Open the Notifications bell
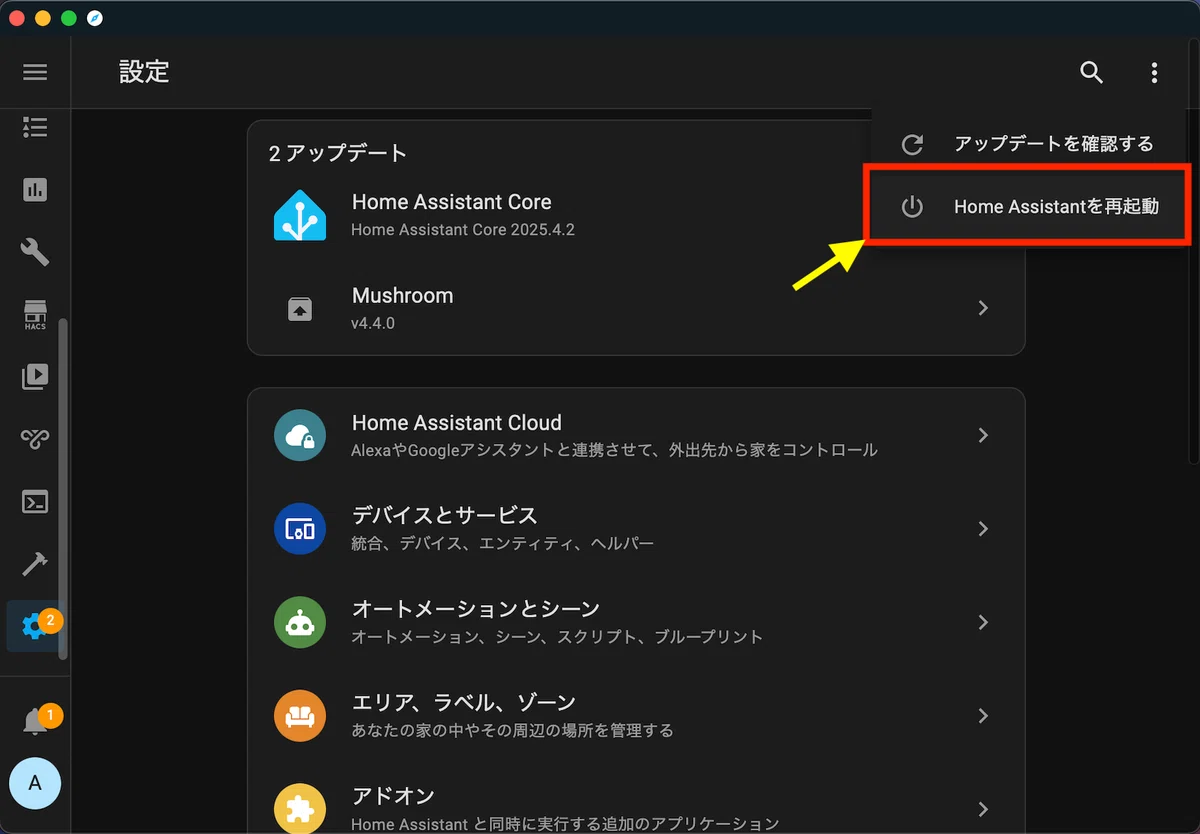This screenshot has height=834, width=1200. click(35, 721)
